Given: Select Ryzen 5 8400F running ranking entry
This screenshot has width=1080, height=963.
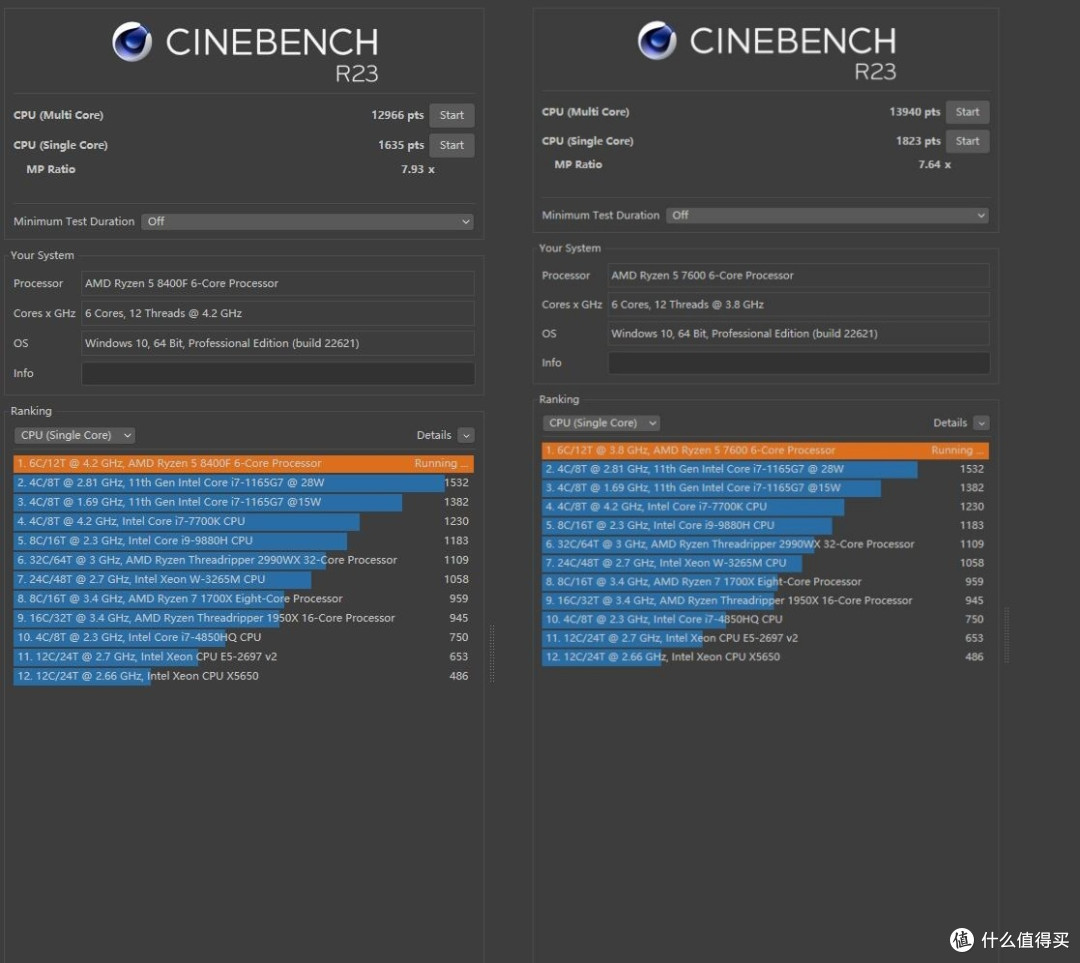Looking at the screenshot, I should point(243,464).
